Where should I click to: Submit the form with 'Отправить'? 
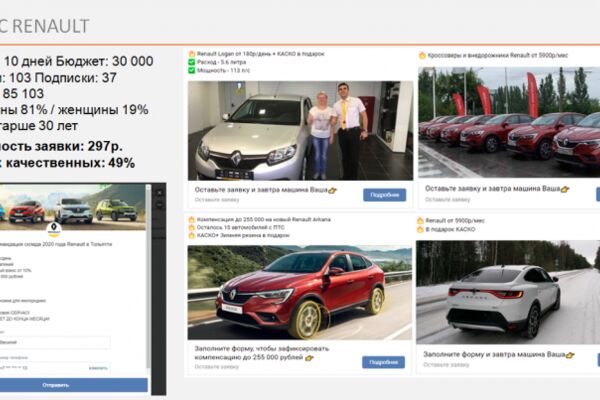point(73,385)
